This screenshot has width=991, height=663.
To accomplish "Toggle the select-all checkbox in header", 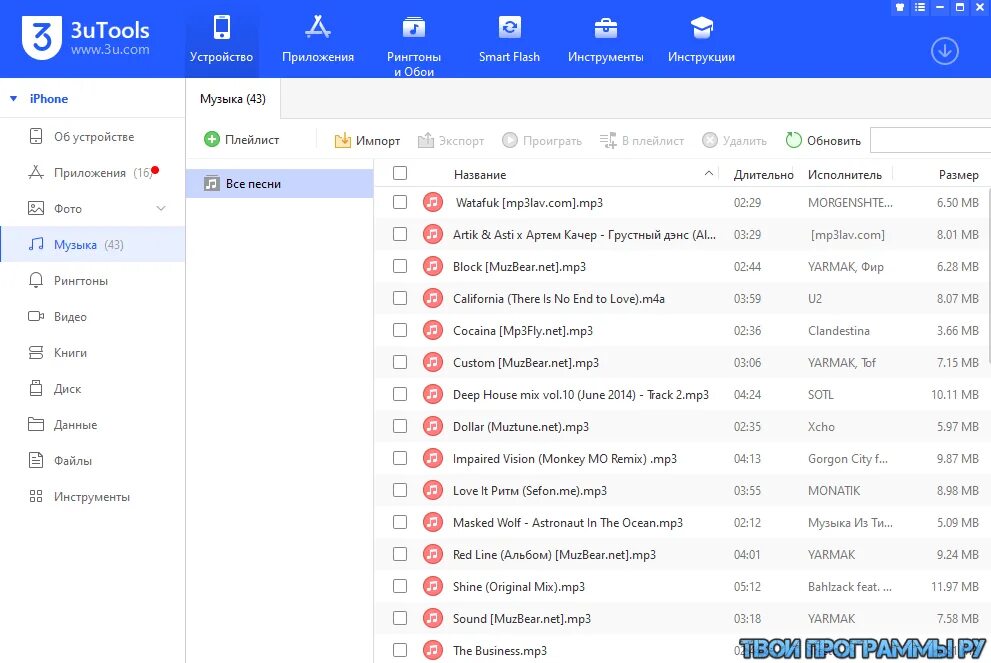I will click(400, 173).
